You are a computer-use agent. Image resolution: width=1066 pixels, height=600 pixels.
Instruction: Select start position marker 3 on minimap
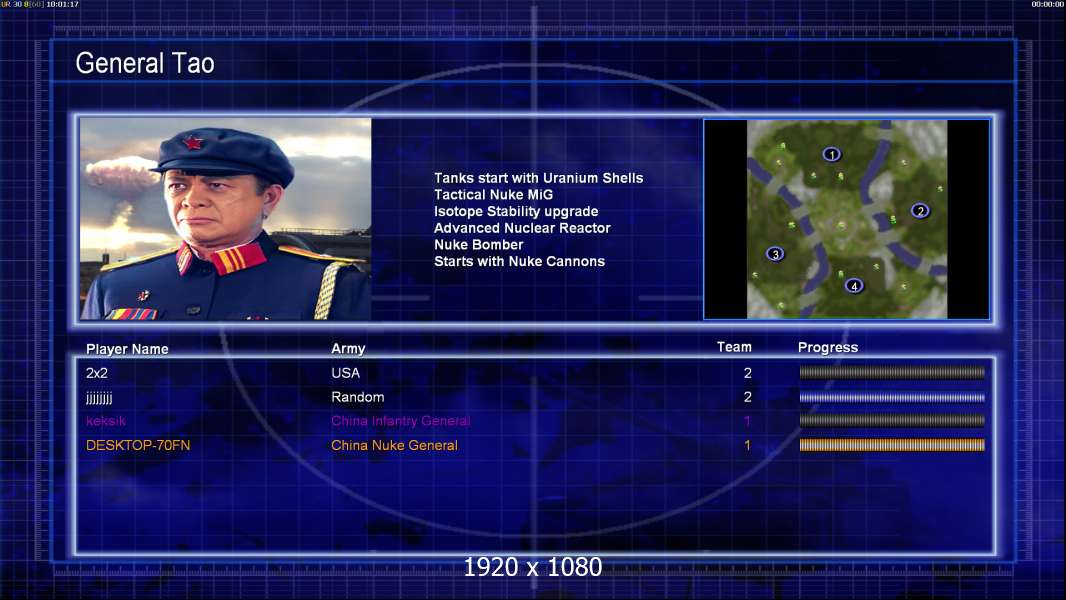point(775,254)
